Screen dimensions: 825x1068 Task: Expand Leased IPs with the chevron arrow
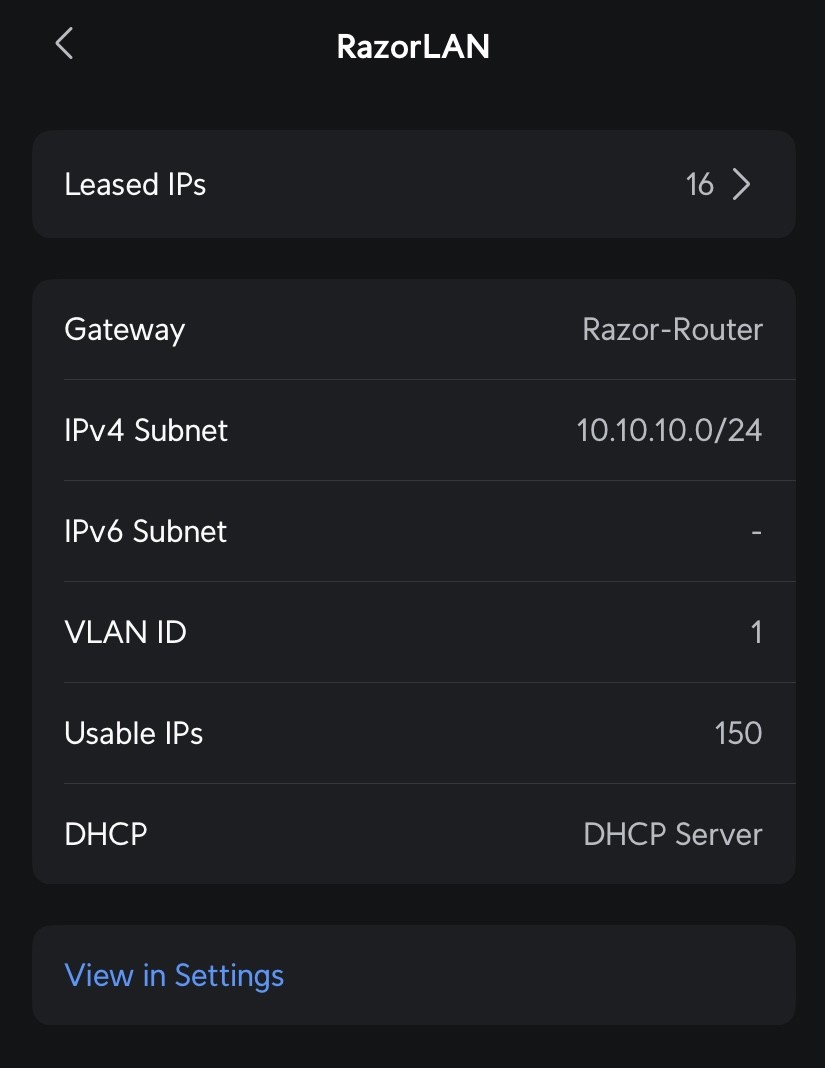point(741,185)
